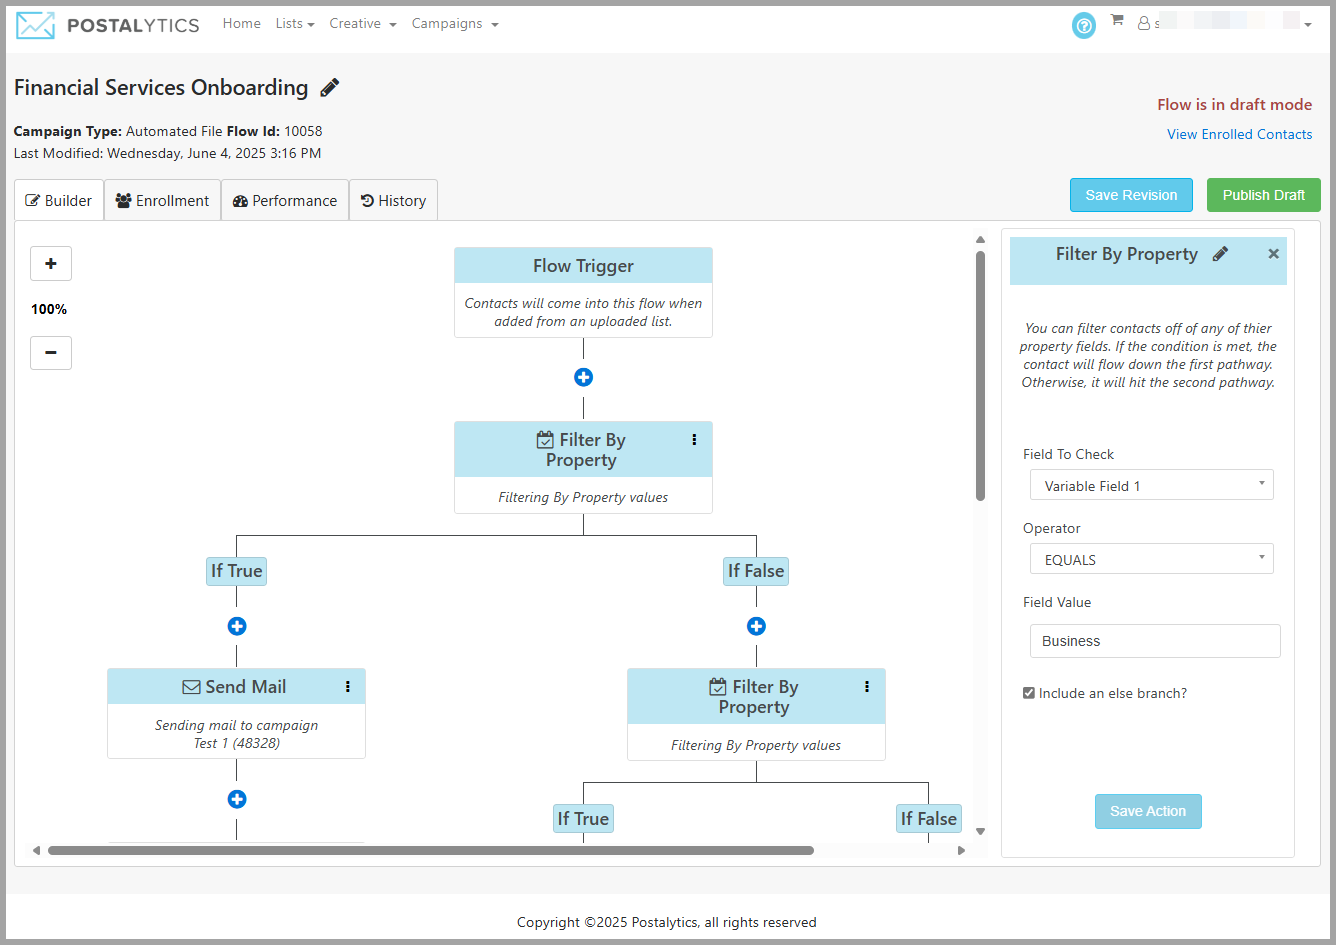
Task: Click Publish Draft button
Action: 1264,195
